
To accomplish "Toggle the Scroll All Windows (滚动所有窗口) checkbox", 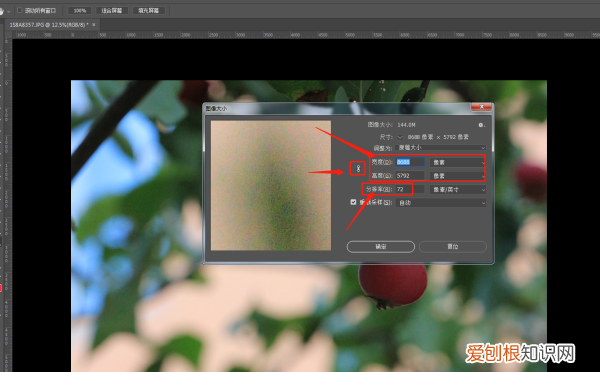I will (x=20, y=10).
